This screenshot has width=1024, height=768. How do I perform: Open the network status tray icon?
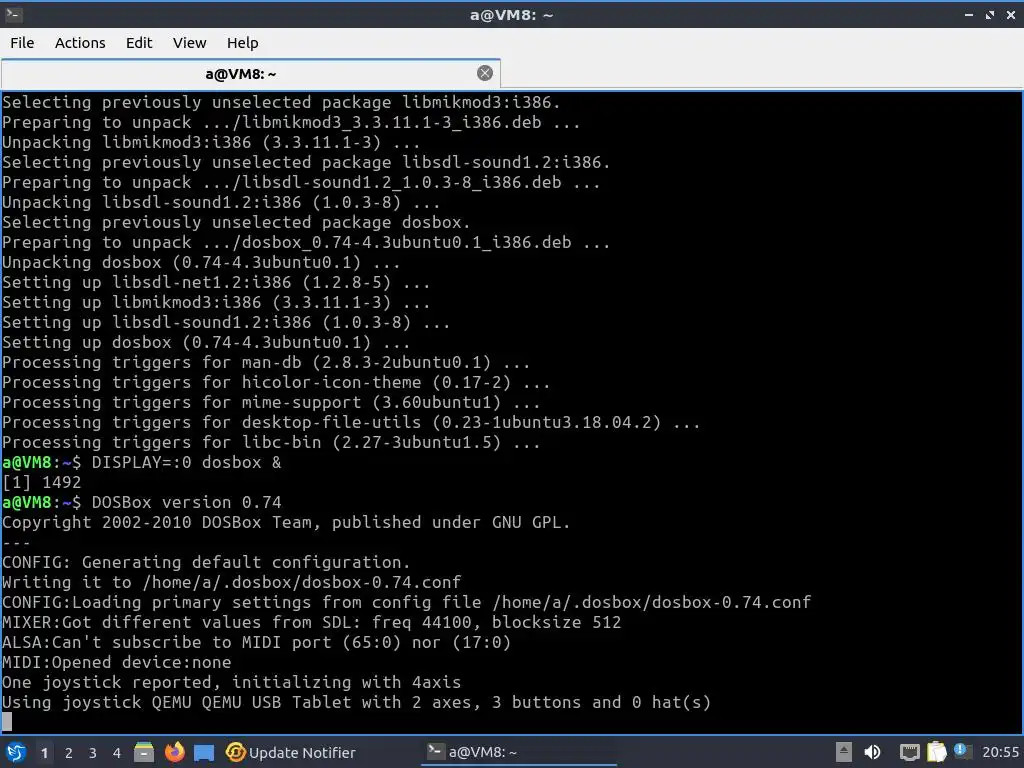(x=909, y=752)
